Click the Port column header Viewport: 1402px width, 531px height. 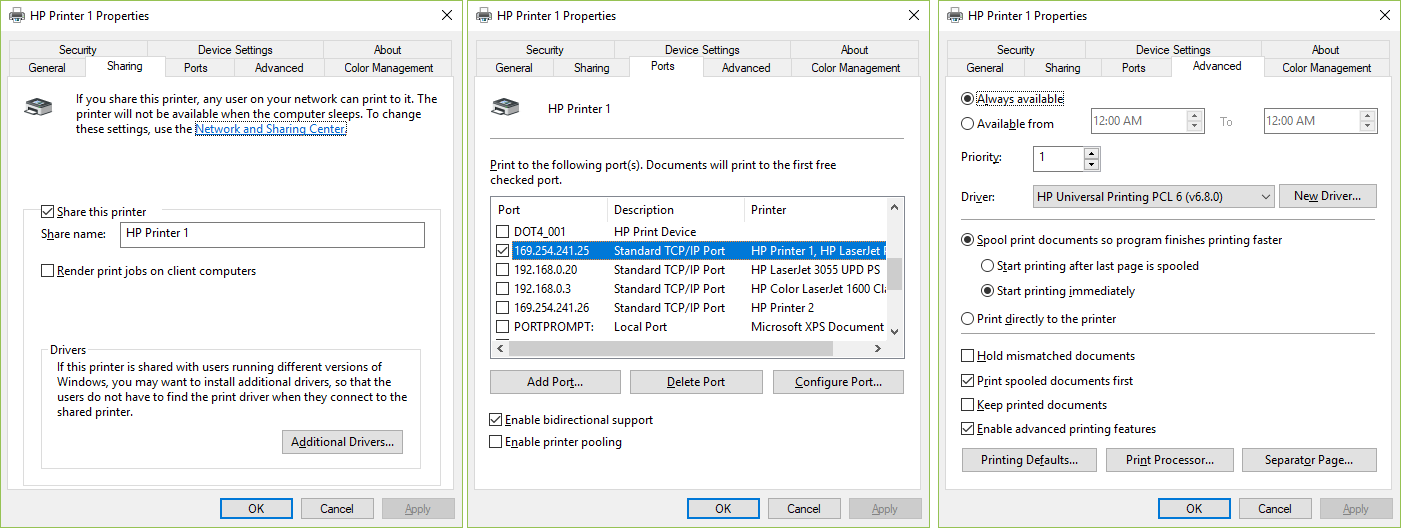550,210
